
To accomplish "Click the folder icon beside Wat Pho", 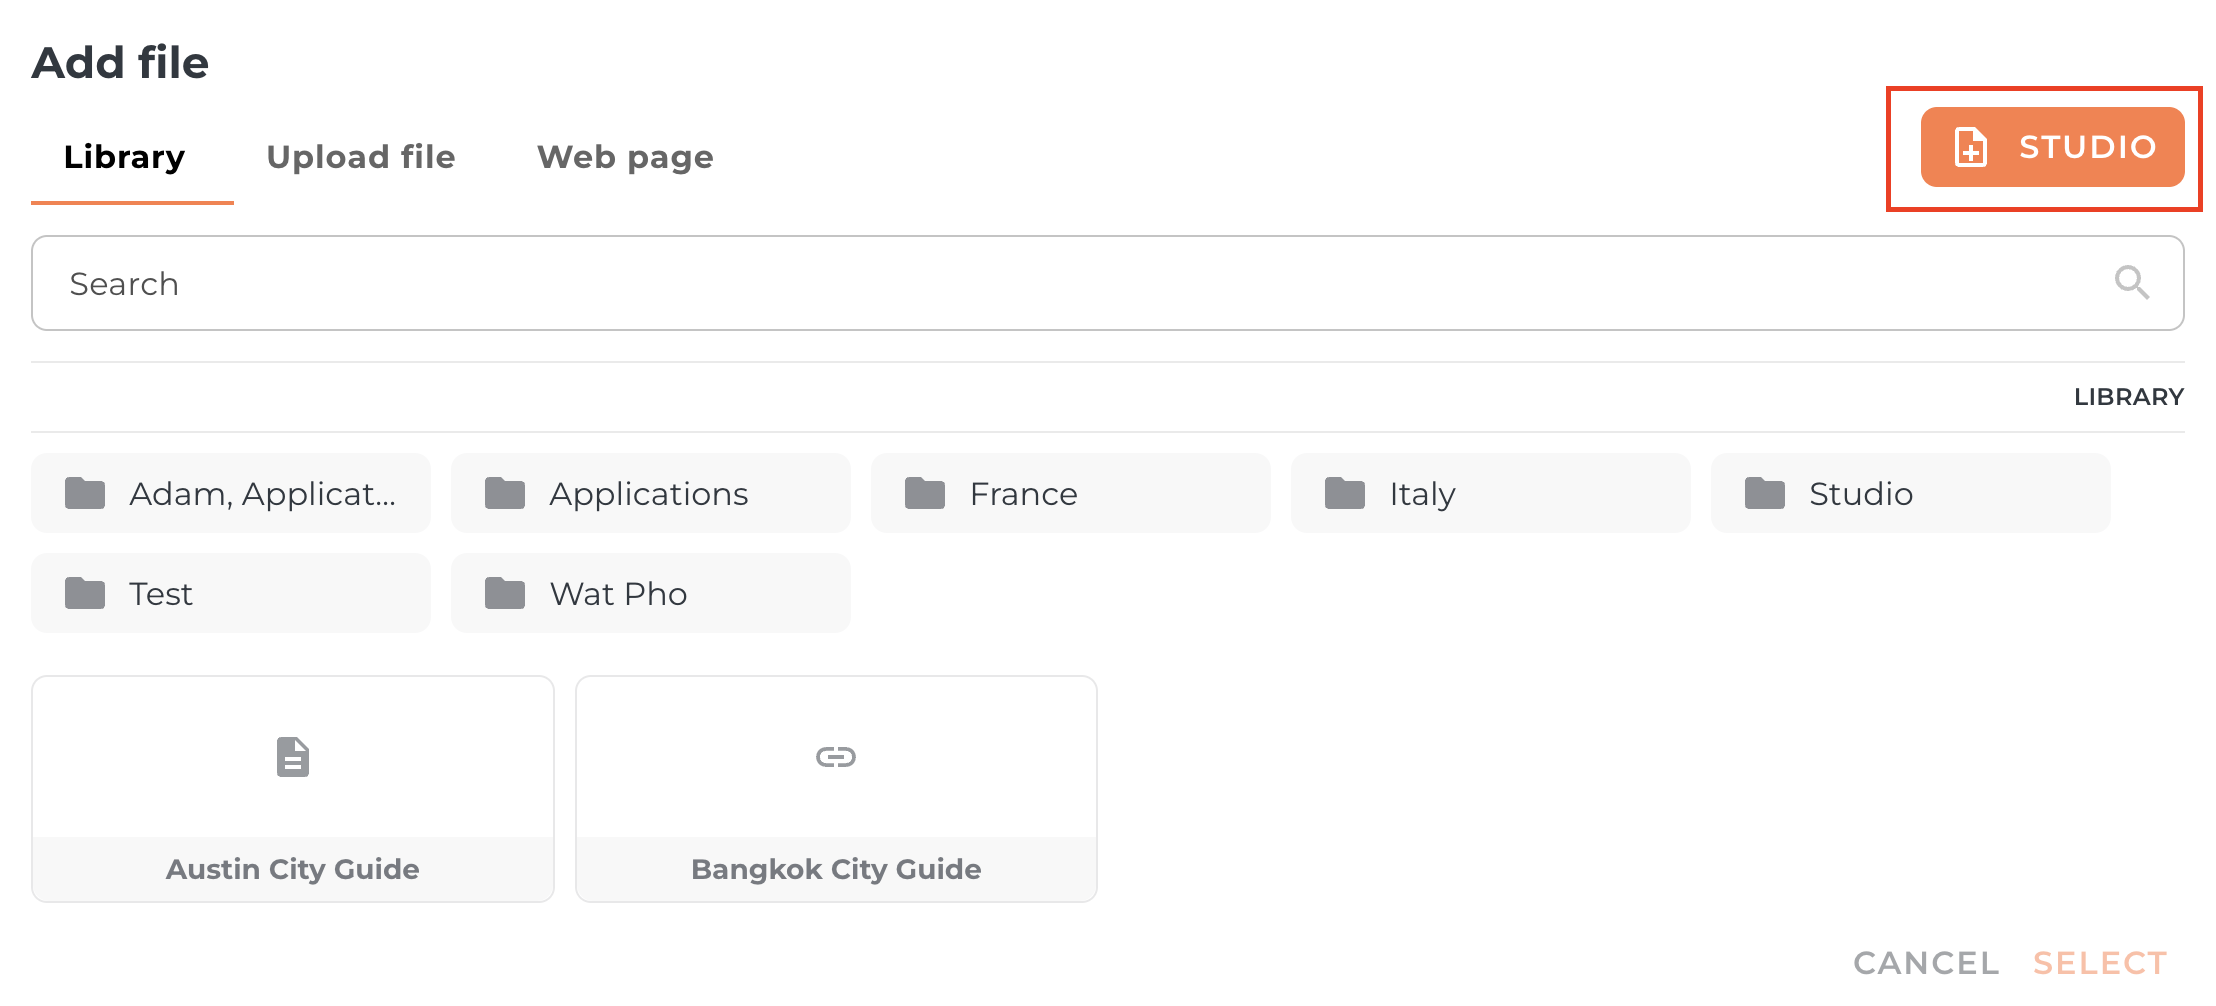I will pyautogui.click(x=505, y=593).
